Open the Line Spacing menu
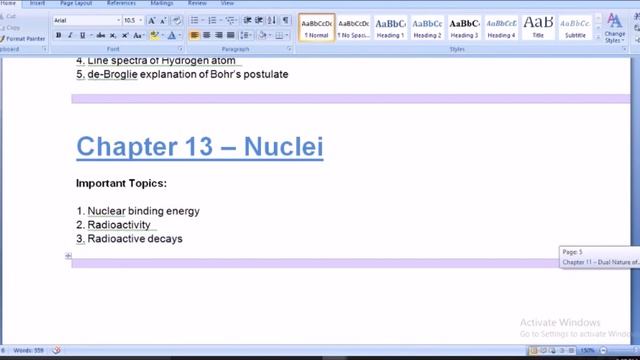 point(246,36)
